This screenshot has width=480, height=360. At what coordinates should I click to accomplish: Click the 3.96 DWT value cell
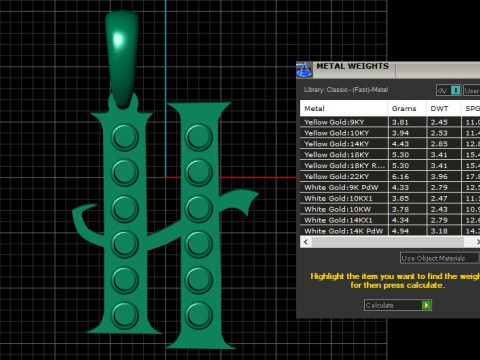click(x=444, y=176)
